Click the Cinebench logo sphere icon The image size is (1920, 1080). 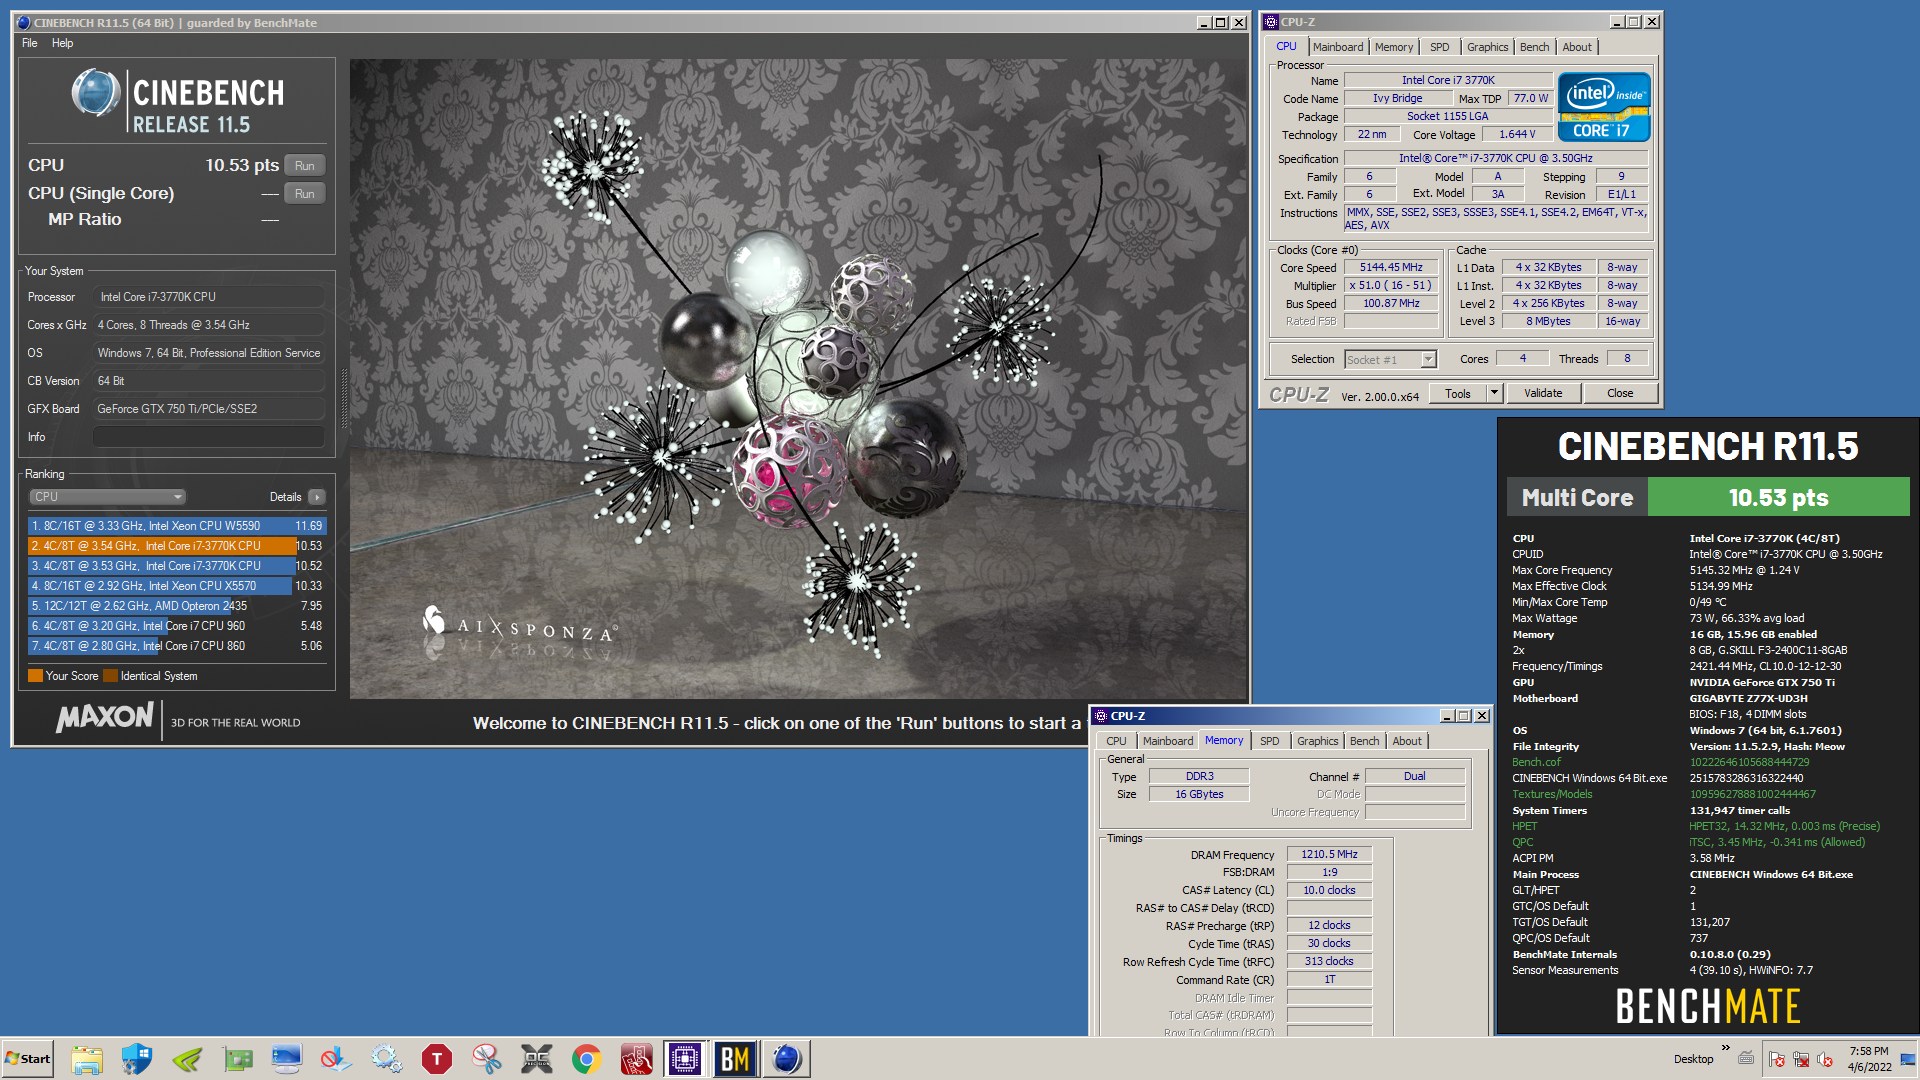click(x=96, y=93)
